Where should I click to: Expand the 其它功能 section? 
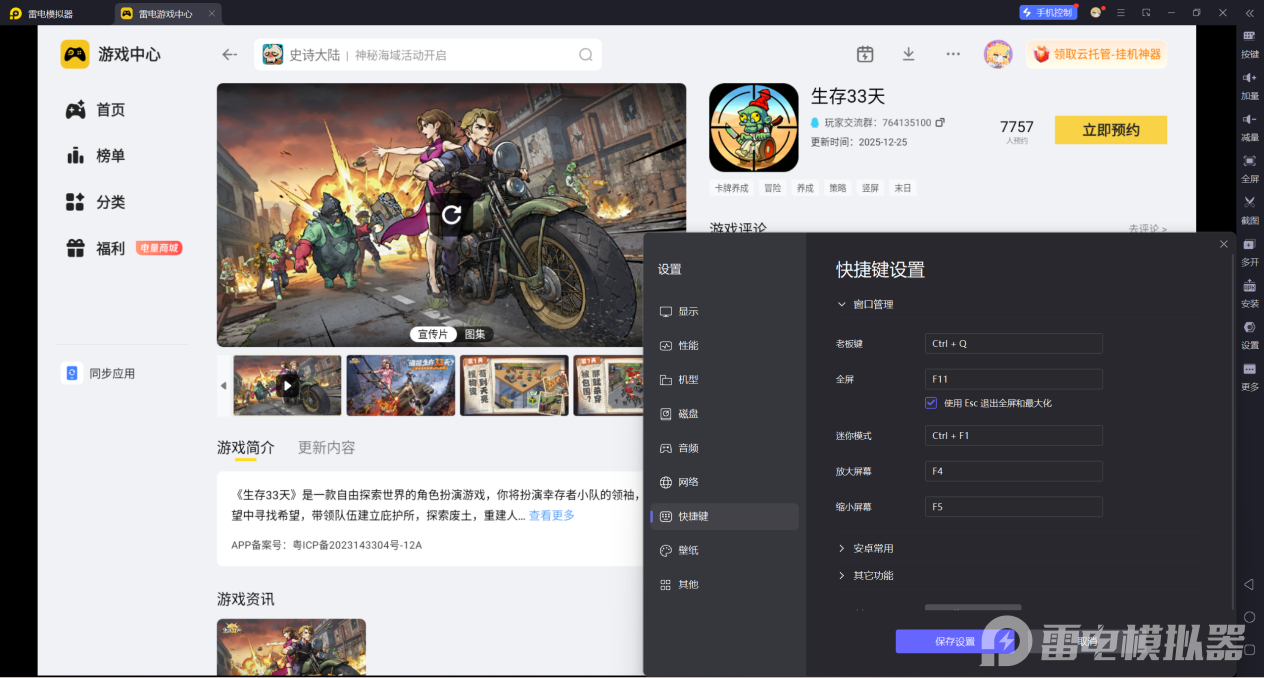866,575
